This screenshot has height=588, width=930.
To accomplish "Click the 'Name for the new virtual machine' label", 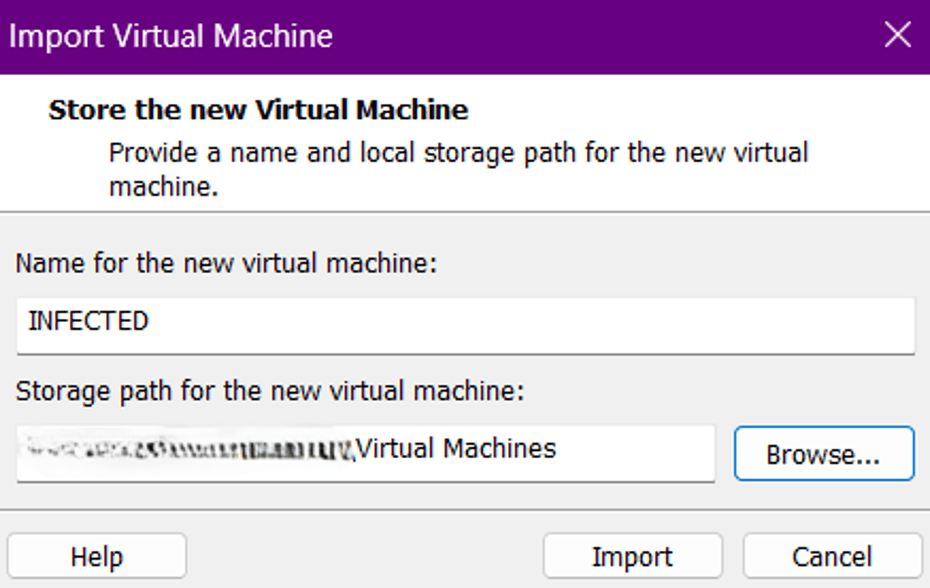I will 227,264.
